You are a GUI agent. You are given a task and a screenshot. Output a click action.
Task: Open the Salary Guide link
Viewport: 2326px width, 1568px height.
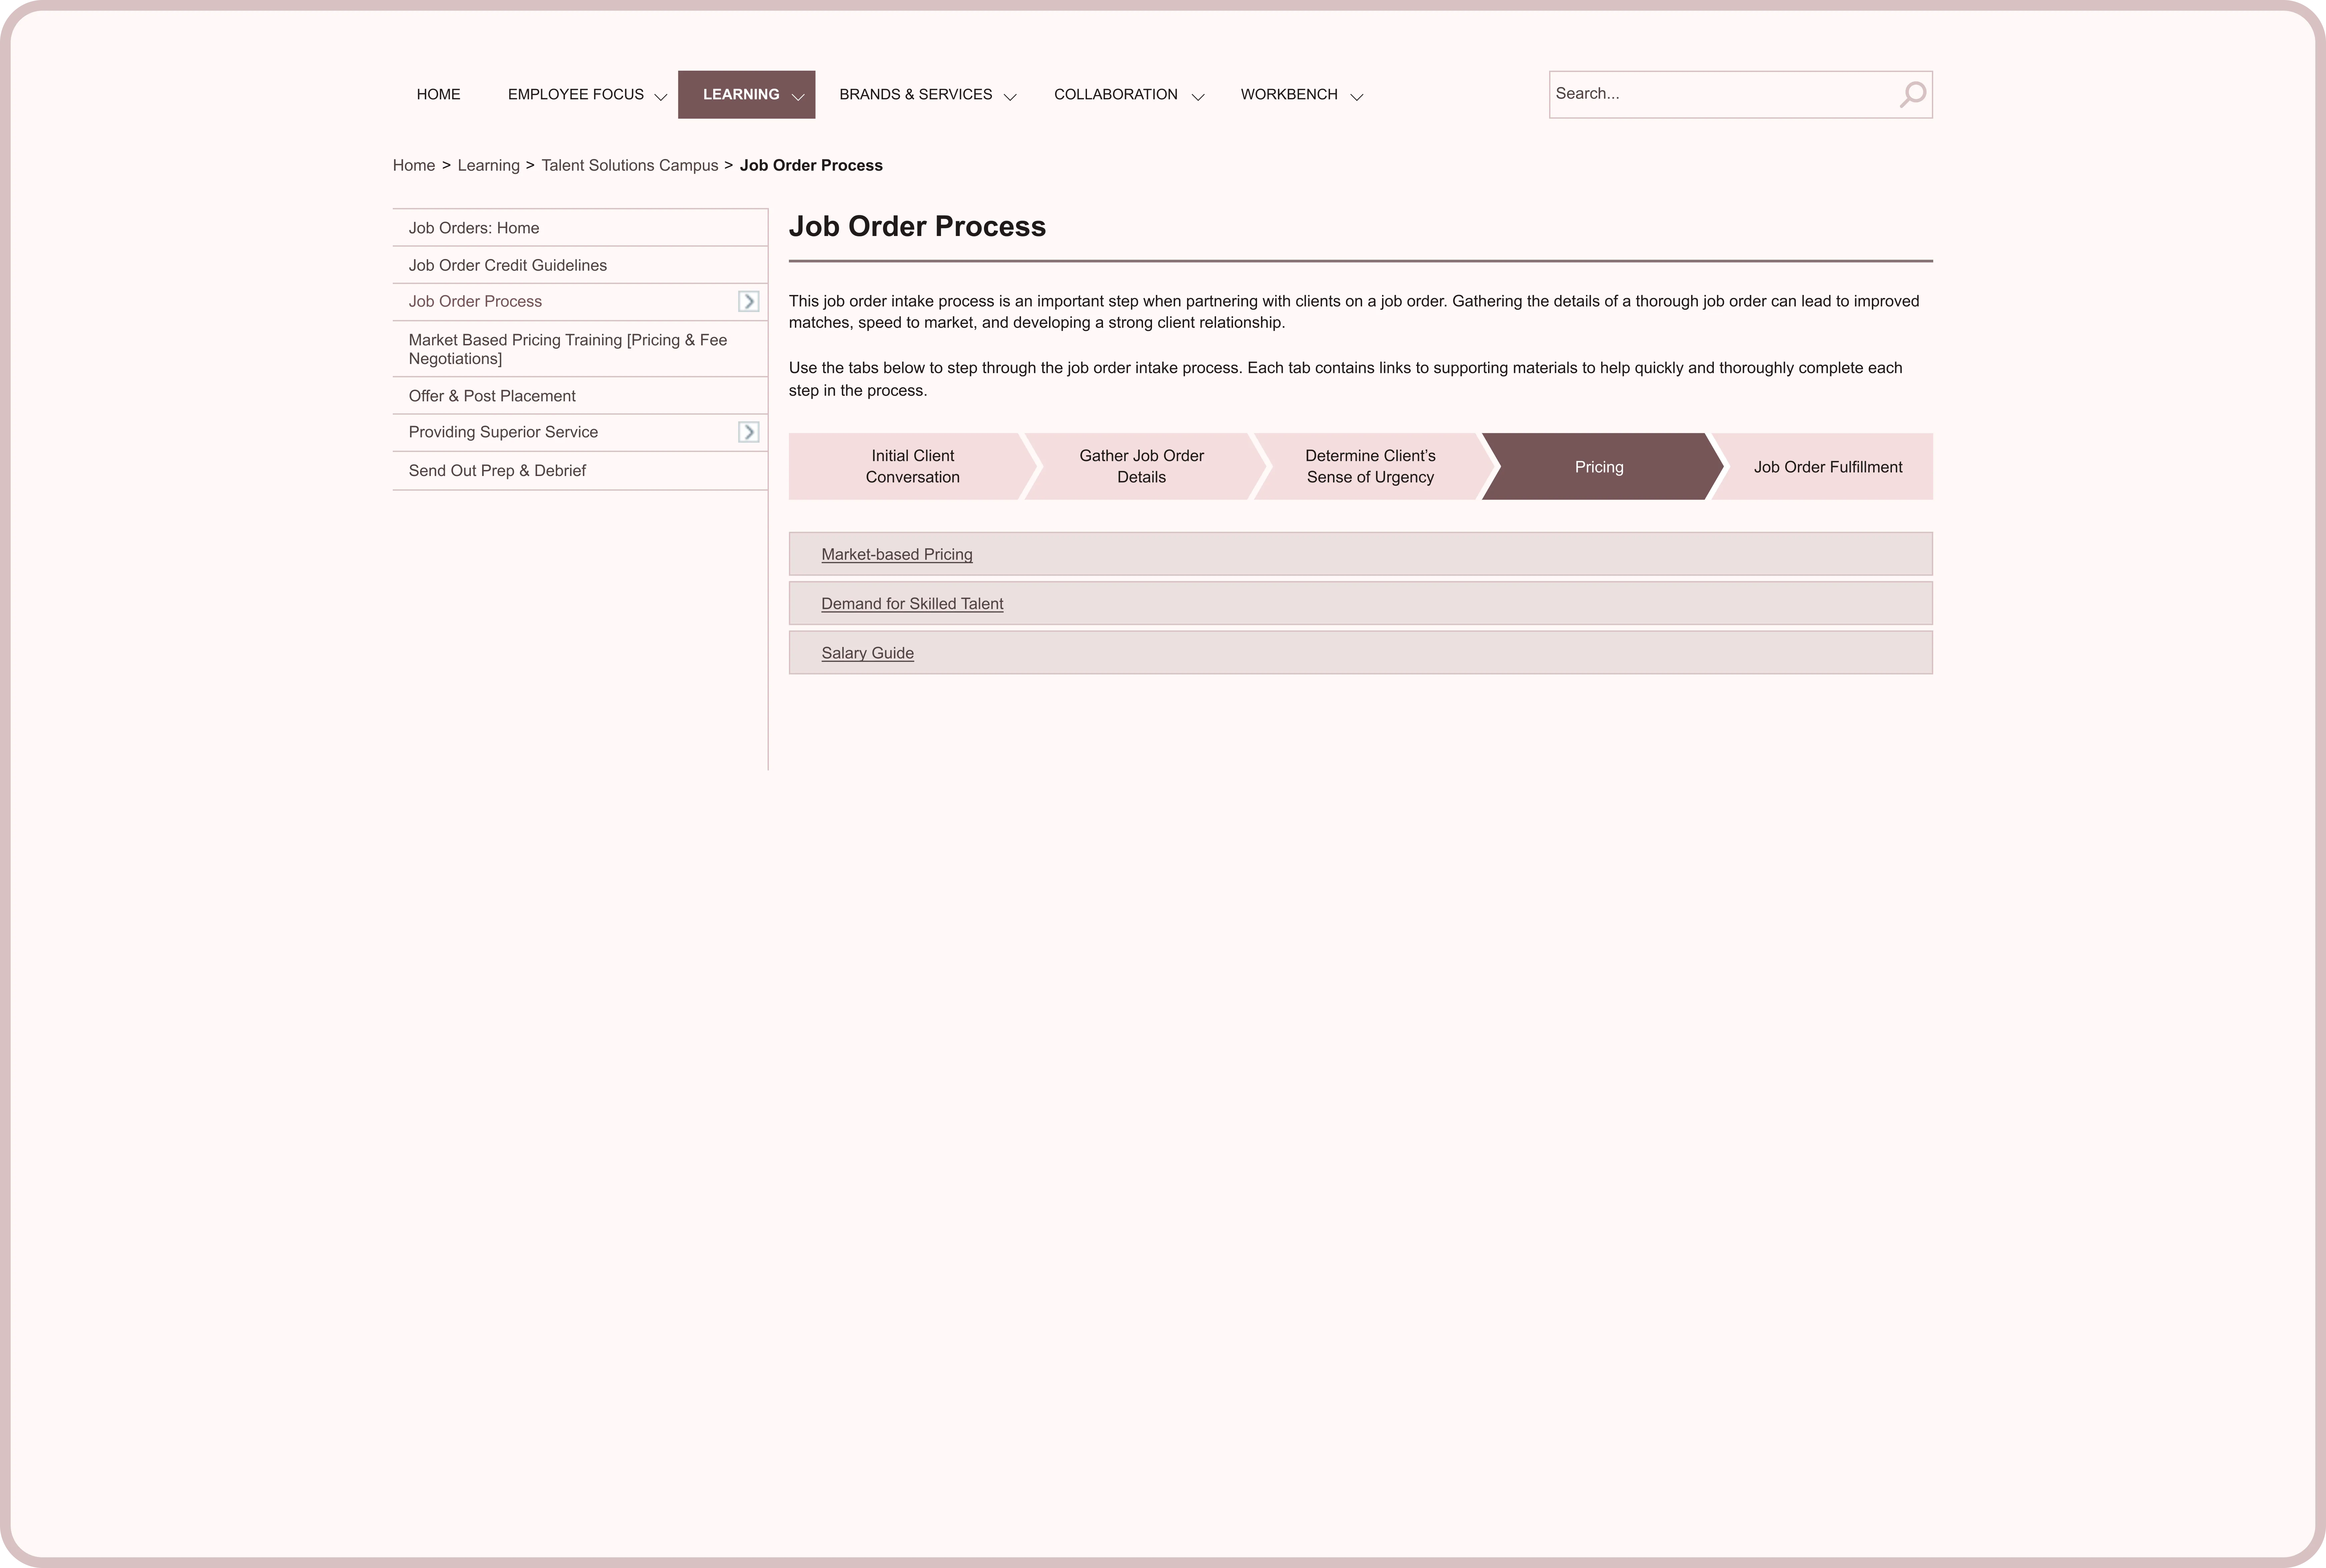point(867,653)
